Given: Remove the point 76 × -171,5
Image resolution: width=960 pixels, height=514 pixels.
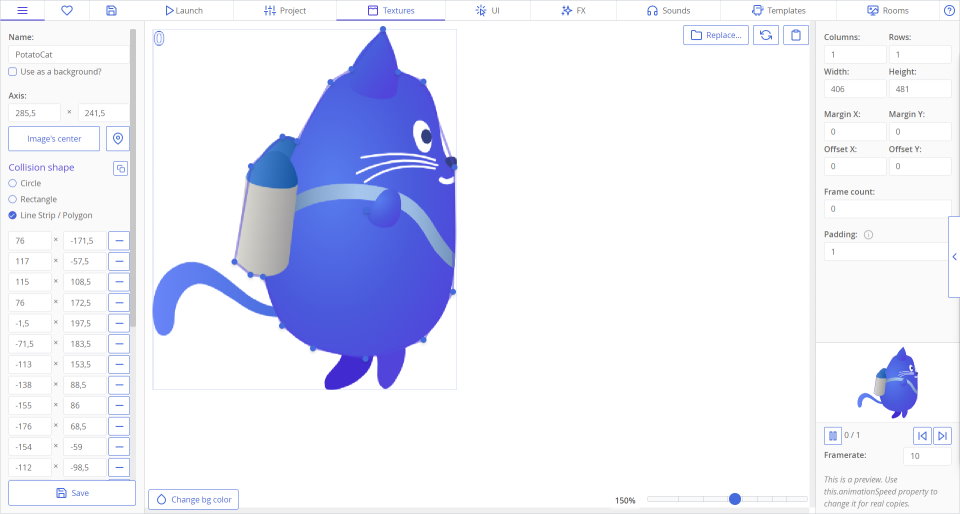Looking at the screenshot, I should pyautogui.click(x=119, y=240).
